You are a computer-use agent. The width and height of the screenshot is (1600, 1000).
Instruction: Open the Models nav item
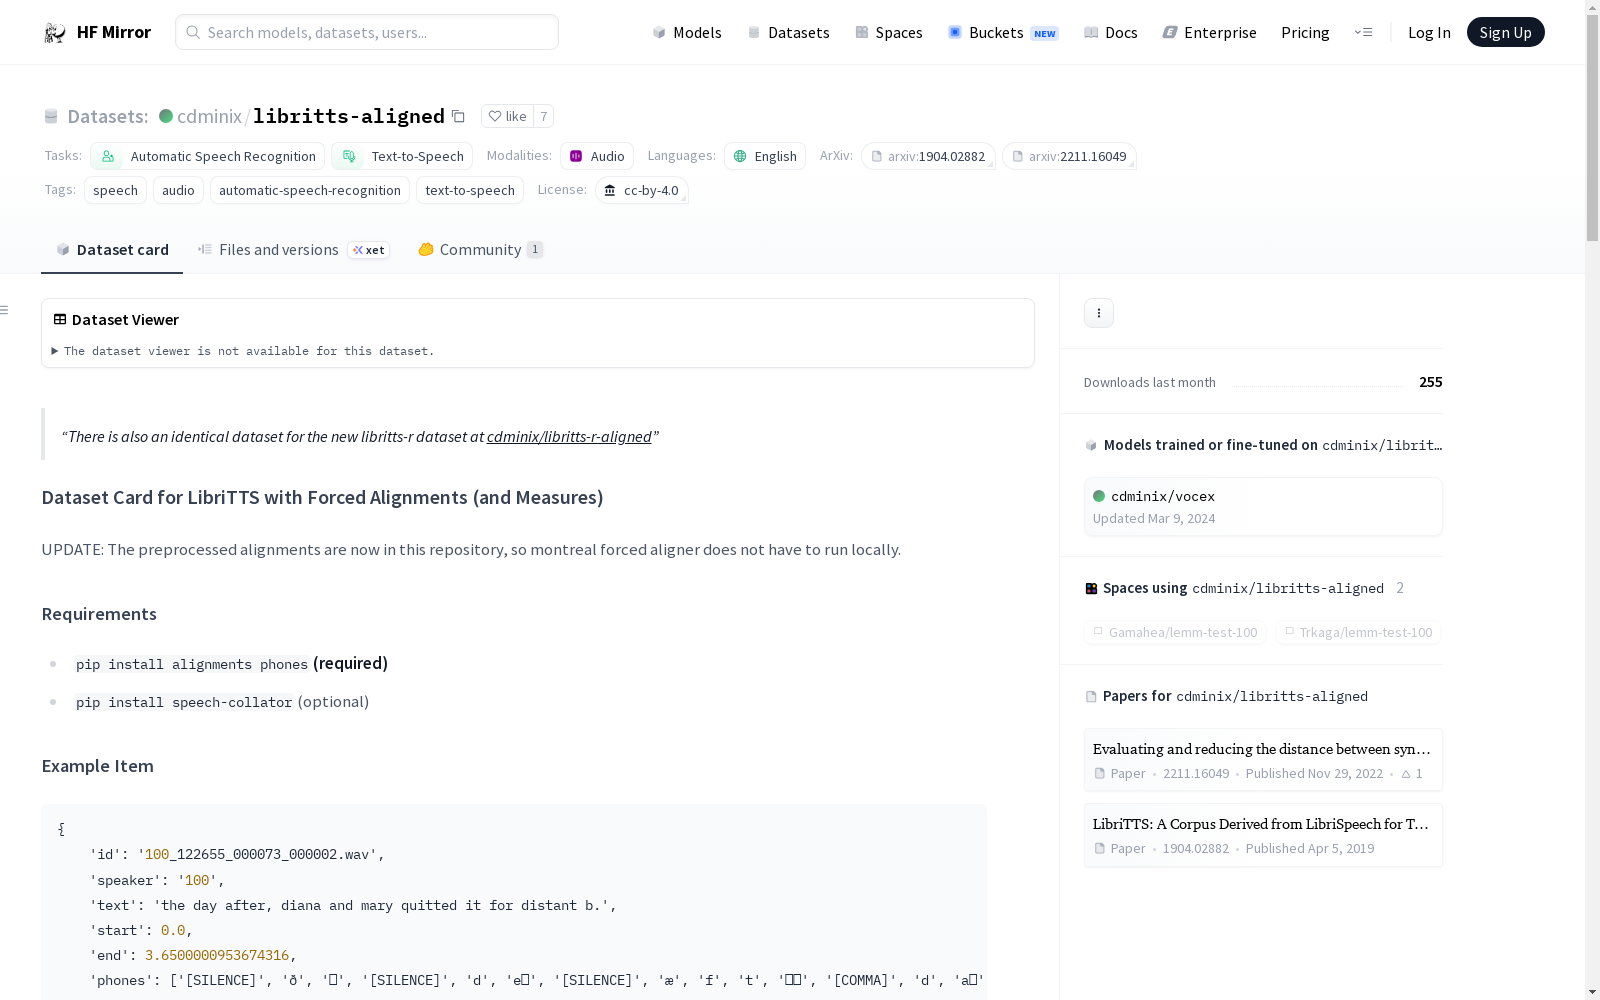point(687,33)
